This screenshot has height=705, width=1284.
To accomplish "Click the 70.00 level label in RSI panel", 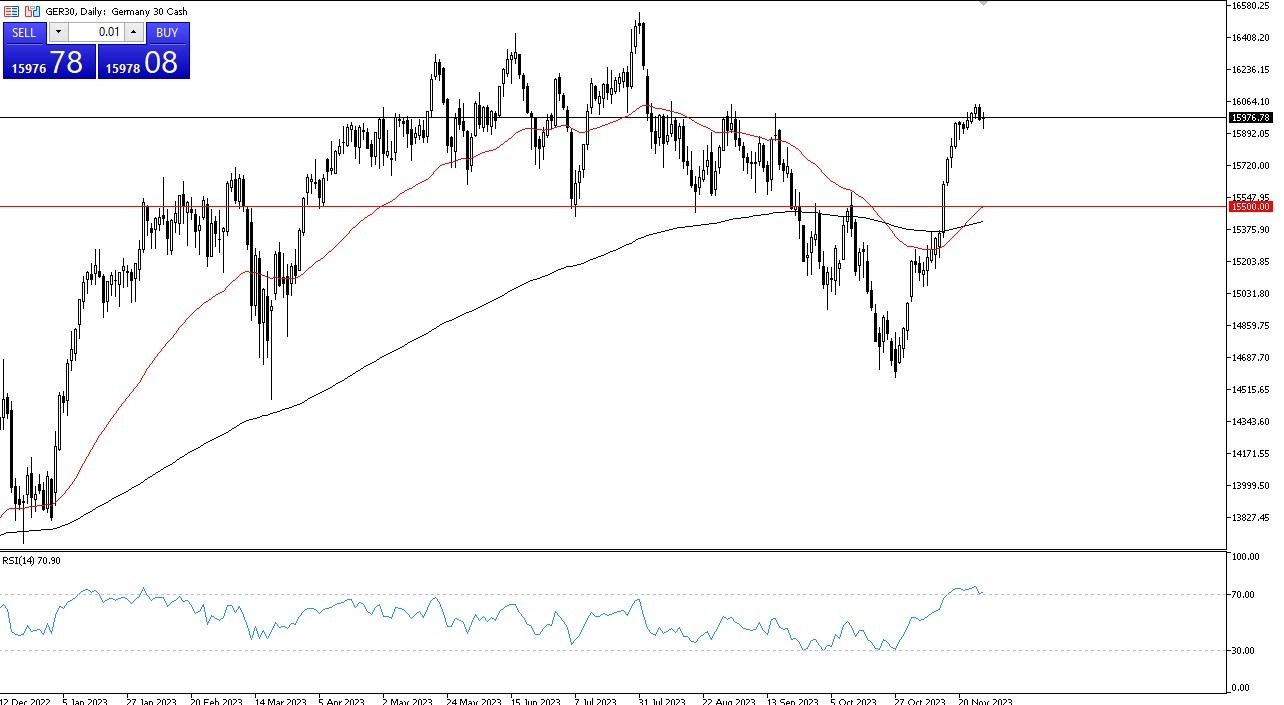I will pos(1243,593).
